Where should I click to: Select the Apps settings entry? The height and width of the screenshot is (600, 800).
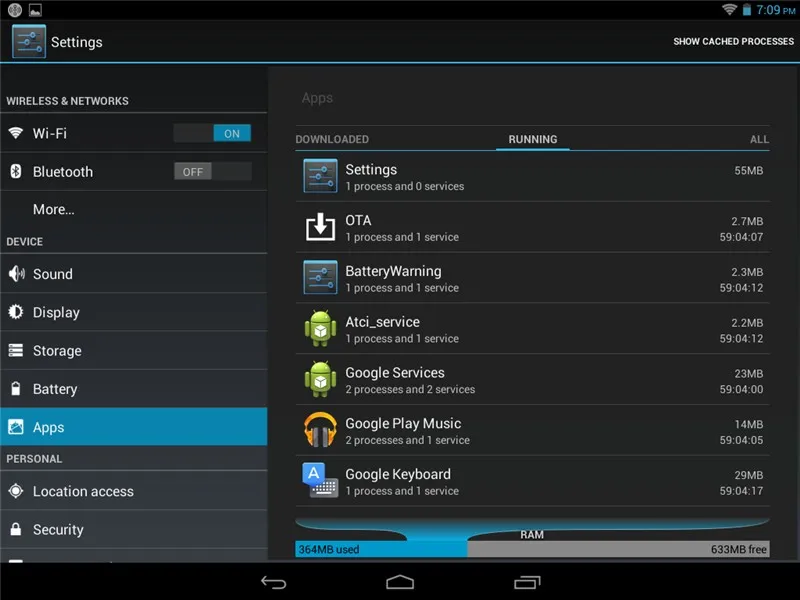click(x=134, y=427)
